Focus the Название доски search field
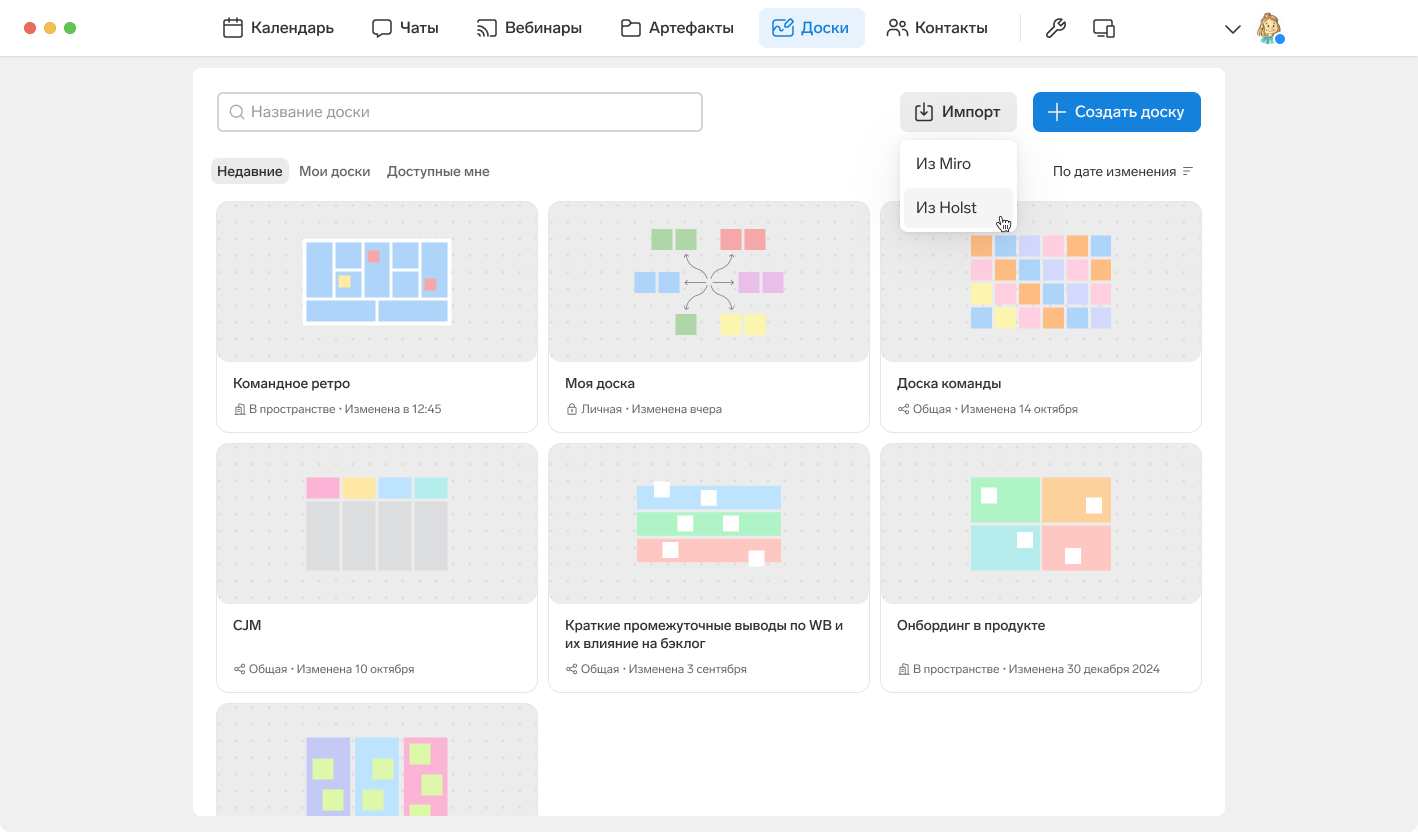This screenshot has width=1418, height=832. coord(460,112)
